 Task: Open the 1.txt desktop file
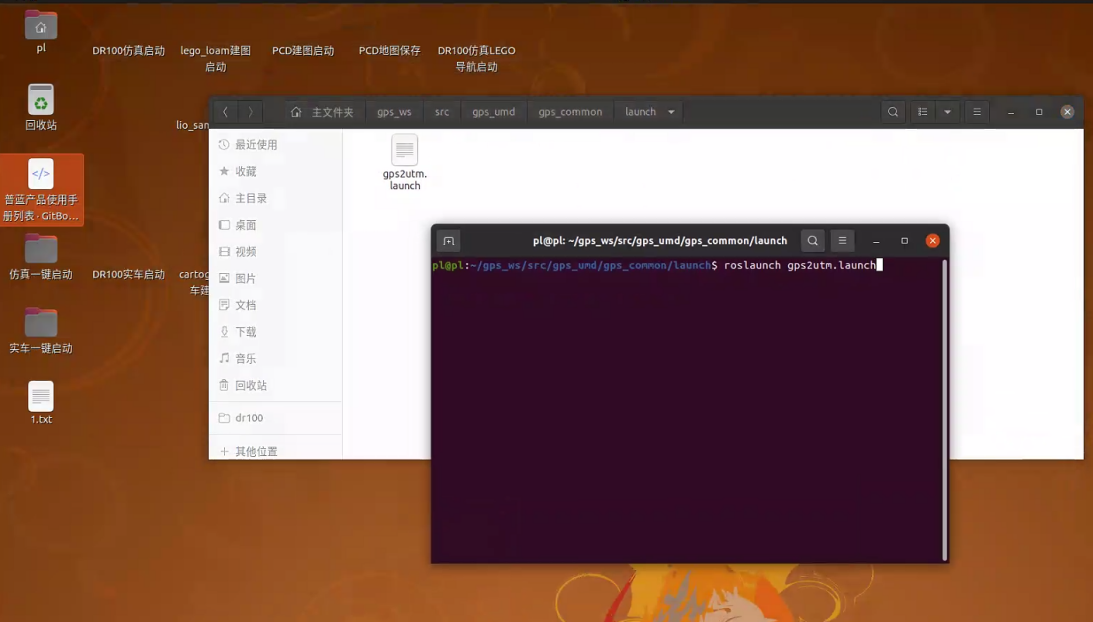(x=41, y=397)
